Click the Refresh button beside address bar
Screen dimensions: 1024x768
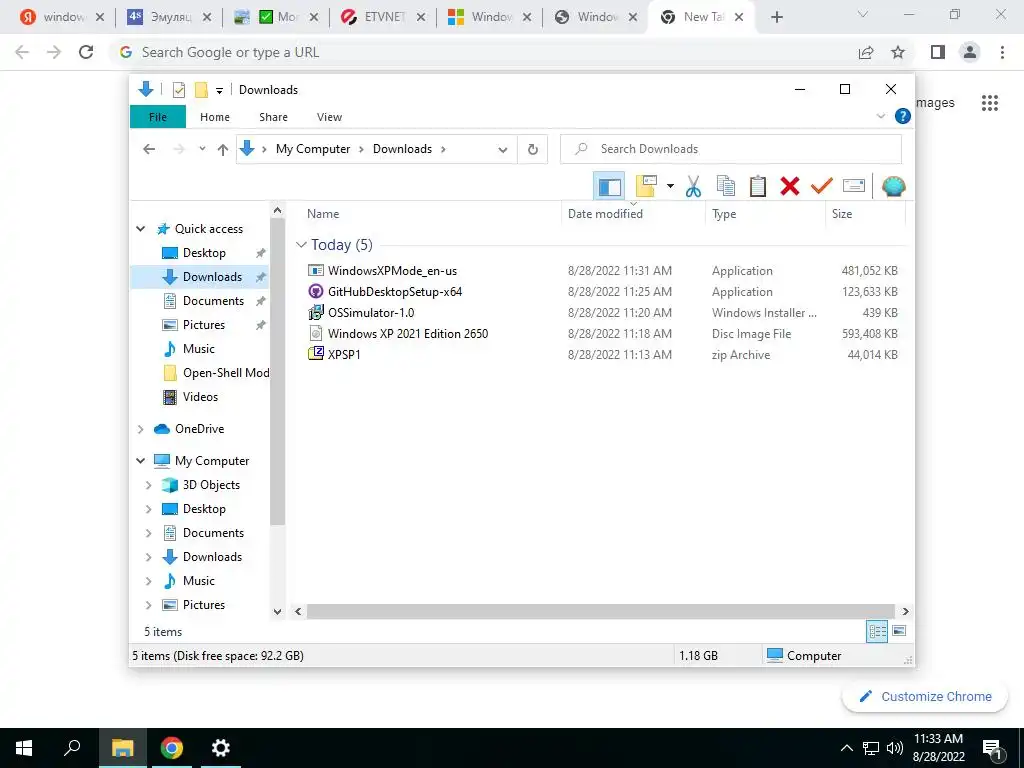pyautogui.click(x=533, y=150)
